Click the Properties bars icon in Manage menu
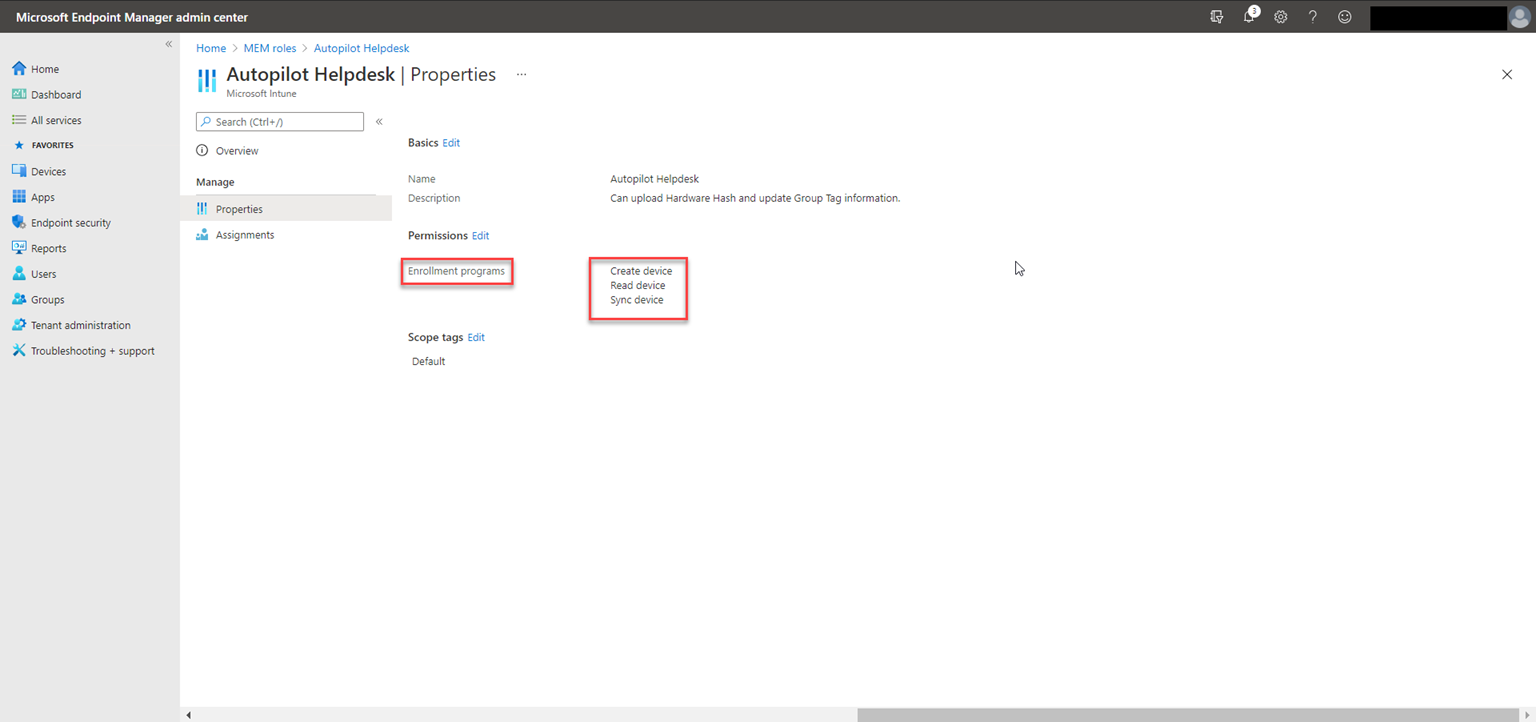 (203, 209)
